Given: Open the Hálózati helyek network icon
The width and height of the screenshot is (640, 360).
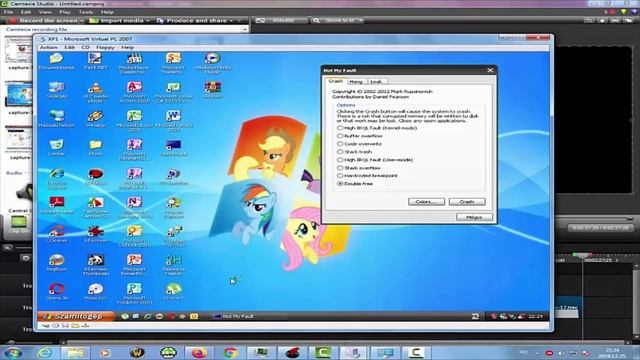Looking at the screenshot, I should (56, 119).
